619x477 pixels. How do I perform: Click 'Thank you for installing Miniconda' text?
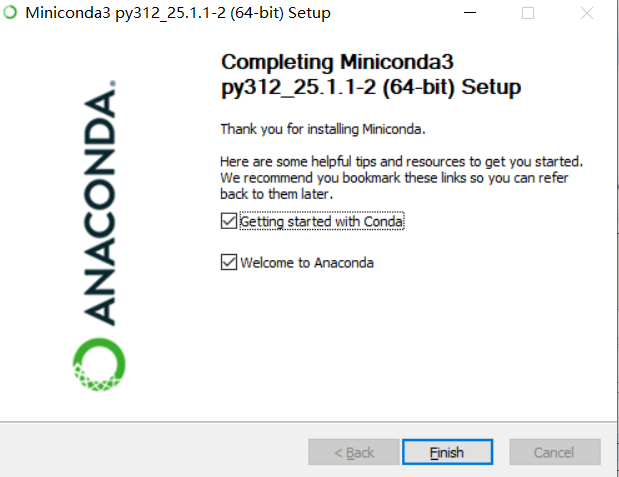[x=323, y=129]
